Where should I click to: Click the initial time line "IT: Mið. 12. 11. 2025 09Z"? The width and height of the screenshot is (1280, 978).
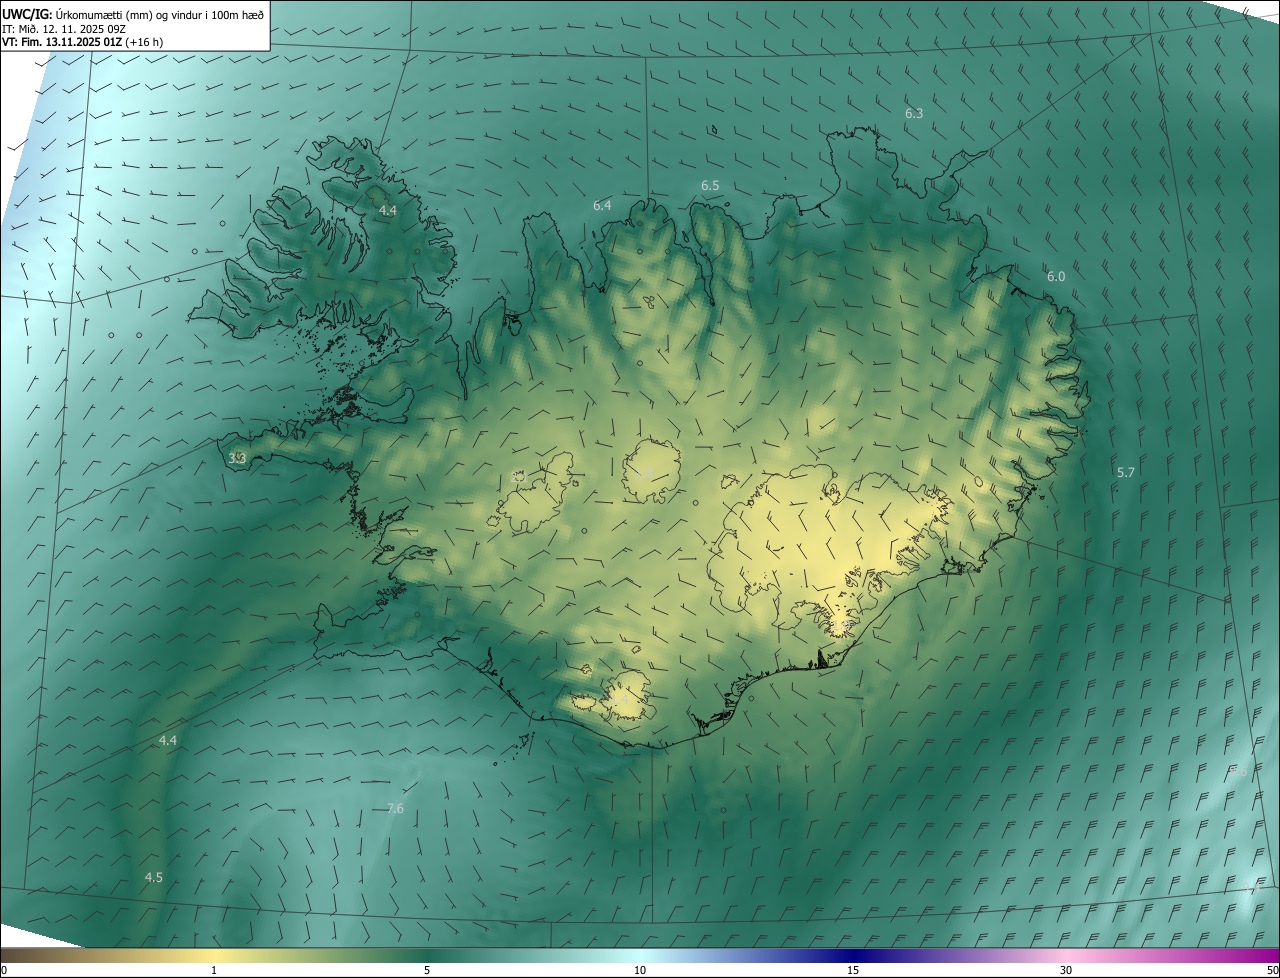tap(65, 29)
